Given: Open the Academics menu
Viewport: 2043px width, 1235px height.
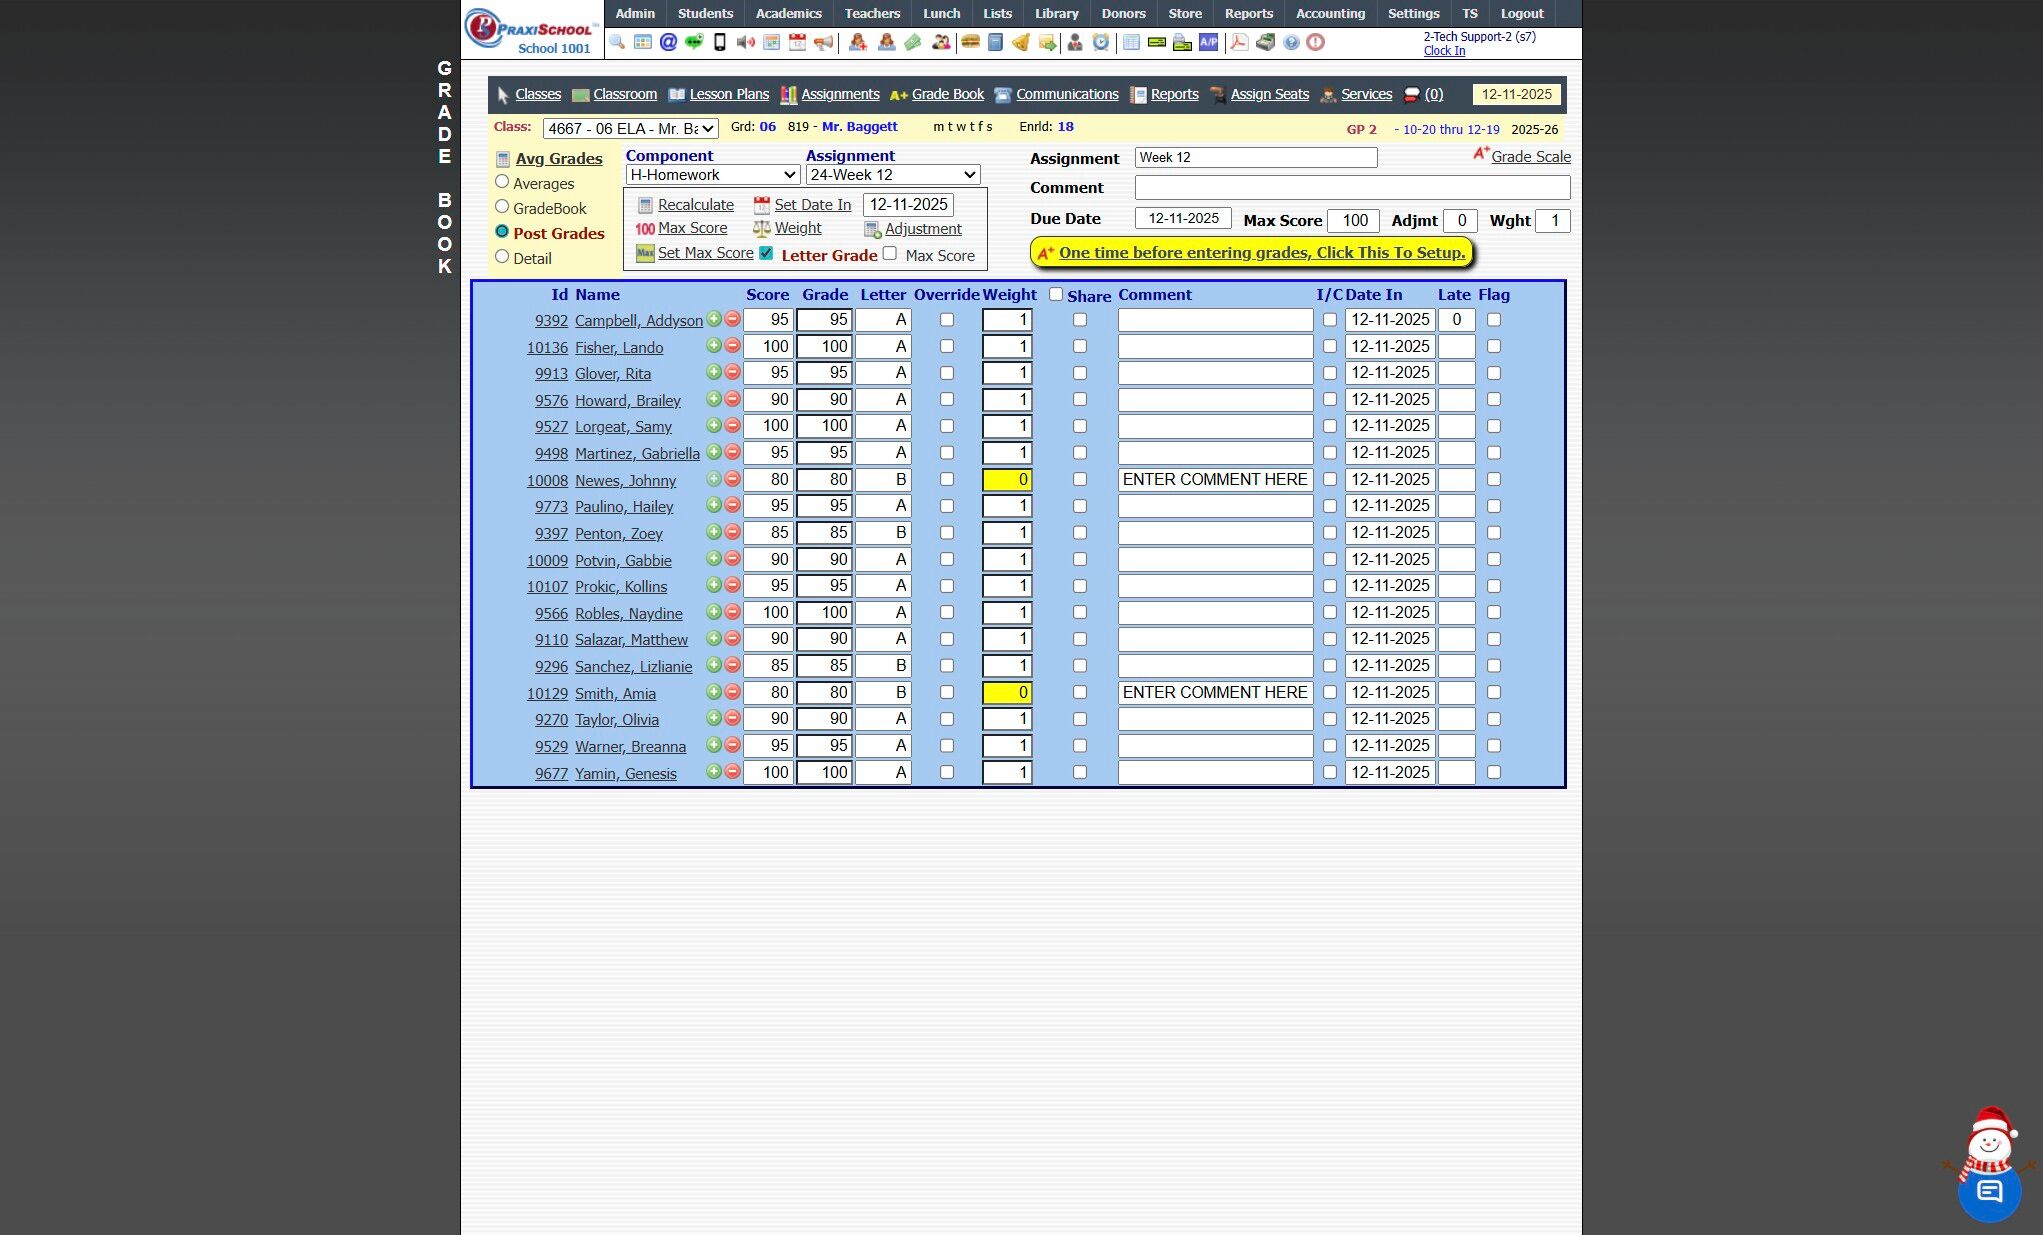Looking at the screenshot, I should (x=788, y=13).
